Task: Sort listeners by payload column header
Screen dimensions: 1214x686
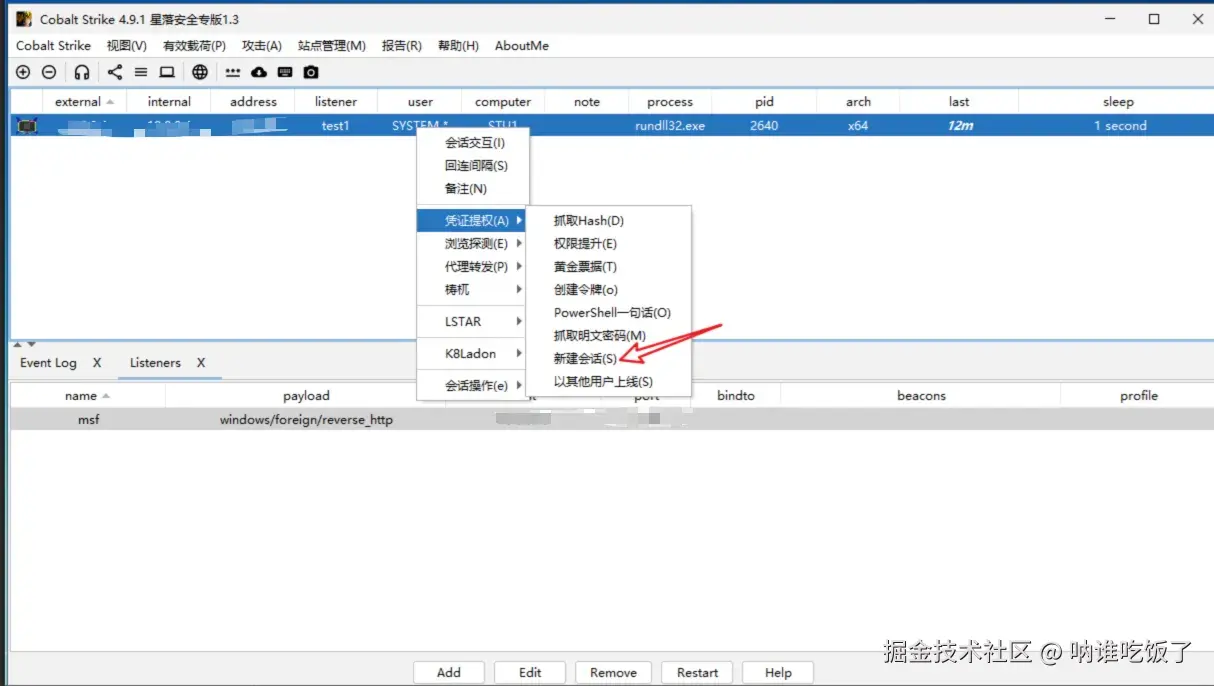Action: [306, 396]
